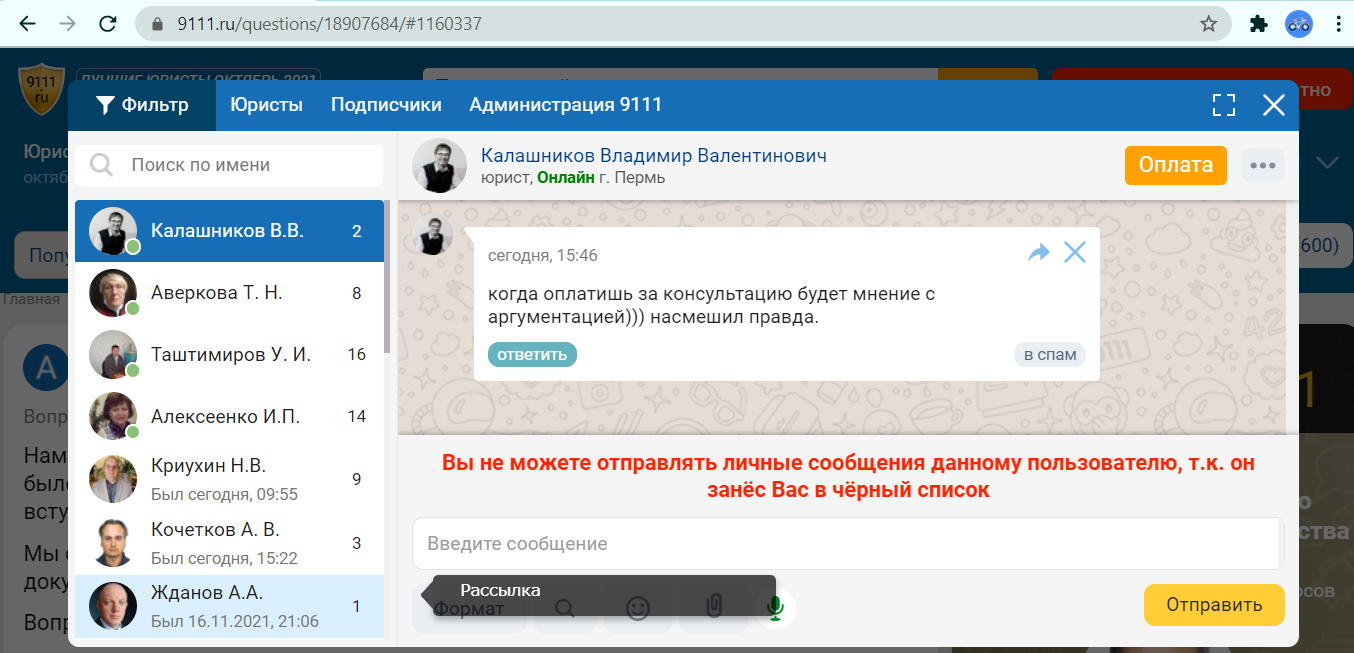The height and width of the screenshot is (653, 1354).
Task: Delete the message using the X icon
Action: coord(1075,252)
